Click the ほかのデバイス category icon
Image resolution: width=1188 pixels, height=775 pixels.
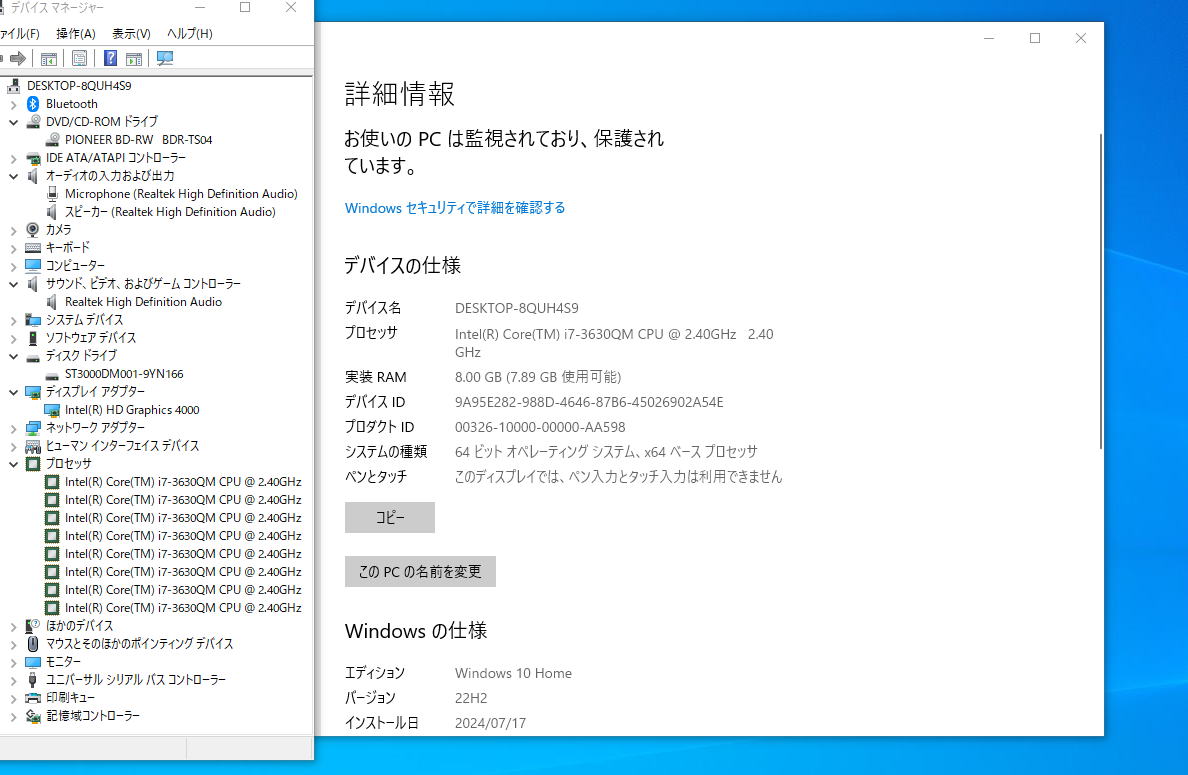[33, 626]
